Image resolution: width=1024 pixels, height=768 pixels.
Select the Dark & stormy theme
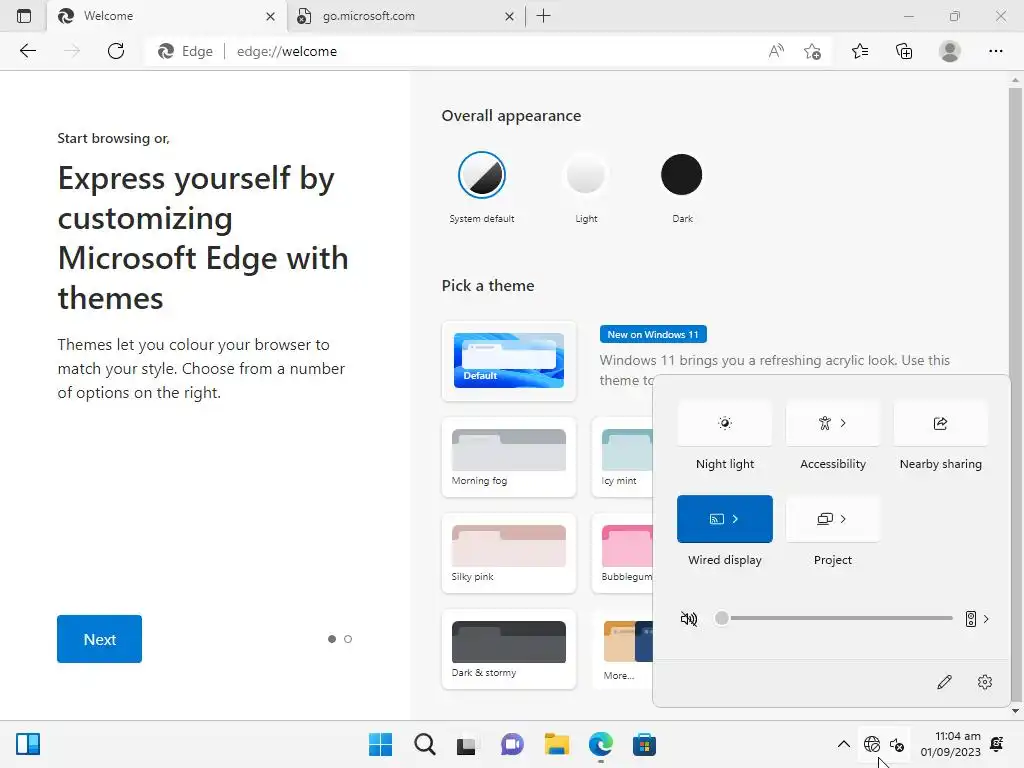click(509, 649)
